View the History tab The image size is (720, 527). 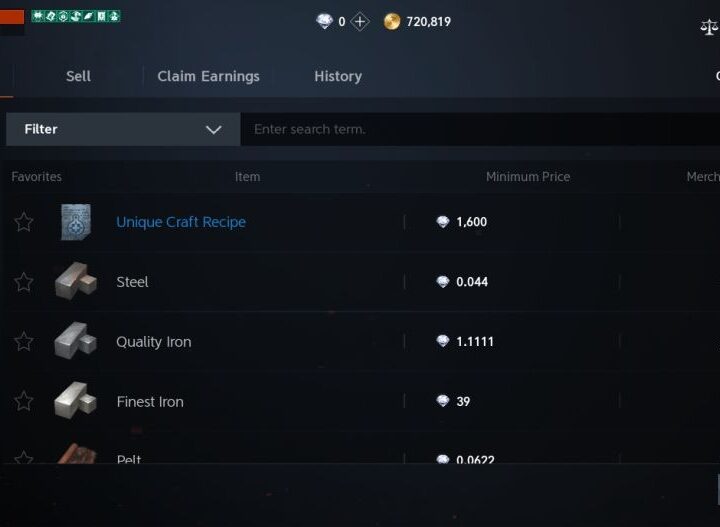coord(338,76)
